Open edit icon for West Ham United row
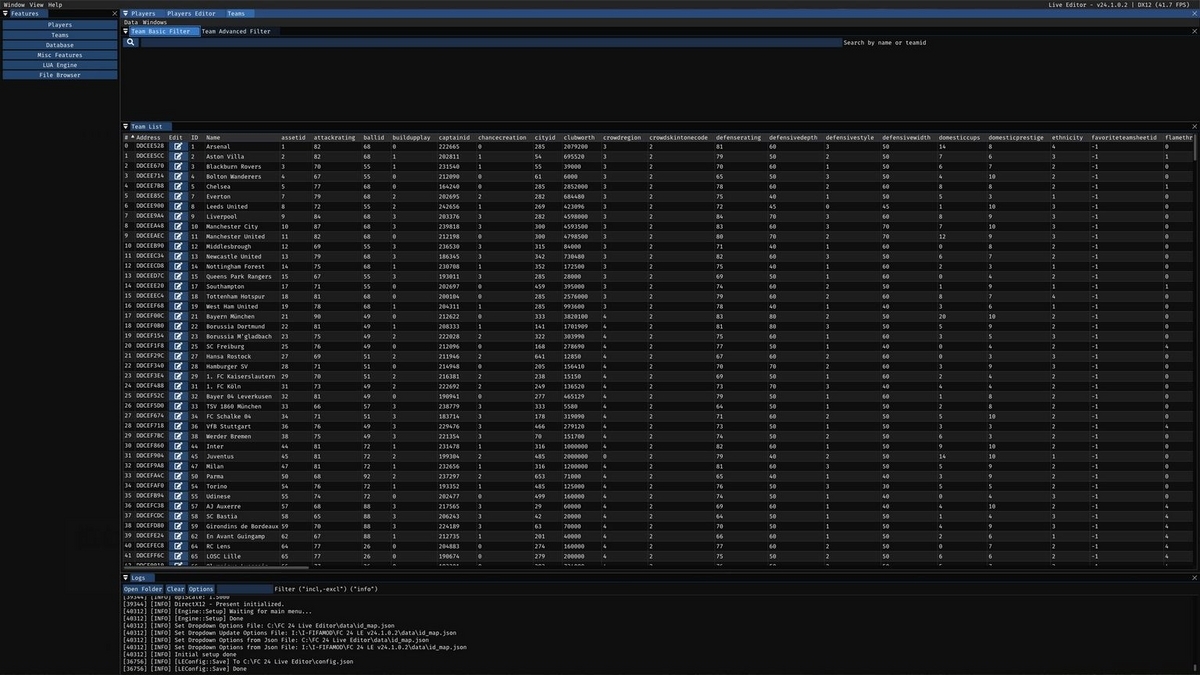The height and width of the screenshot is (675, 1200). coord(178,306)
